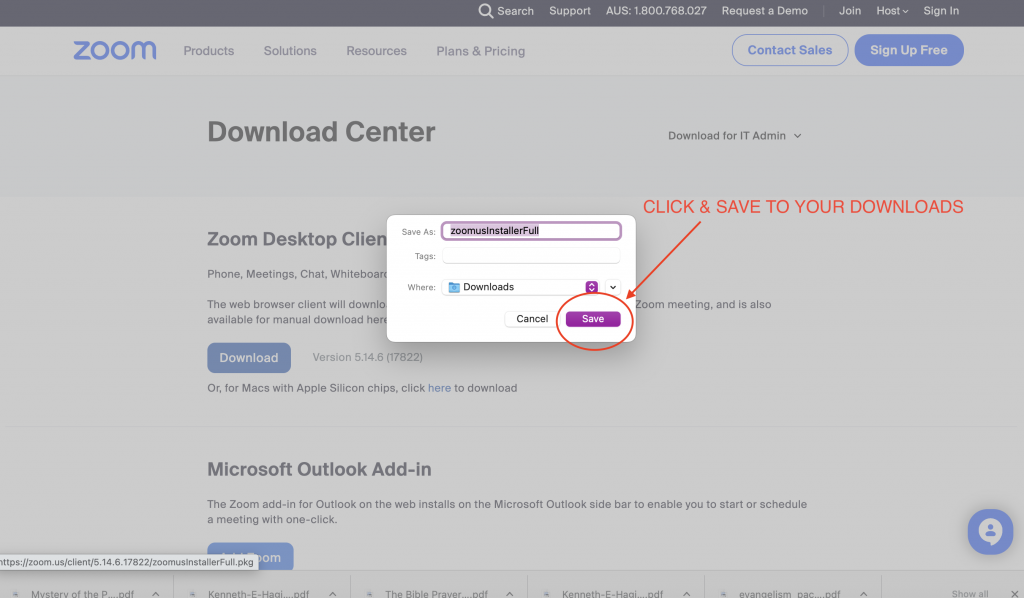Click the Tags input field
Image resolution: width=1024 pixels, height=598 pixels.
point(531,256)
